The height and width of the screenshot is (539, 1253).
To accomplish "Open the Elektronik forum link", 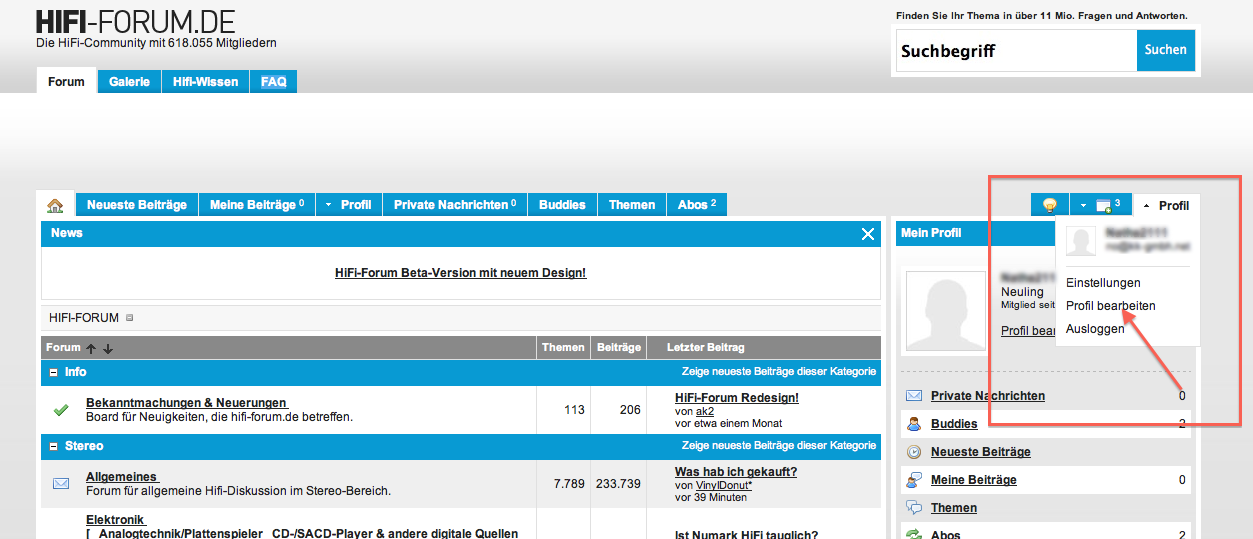I will (x=116, y=520).
